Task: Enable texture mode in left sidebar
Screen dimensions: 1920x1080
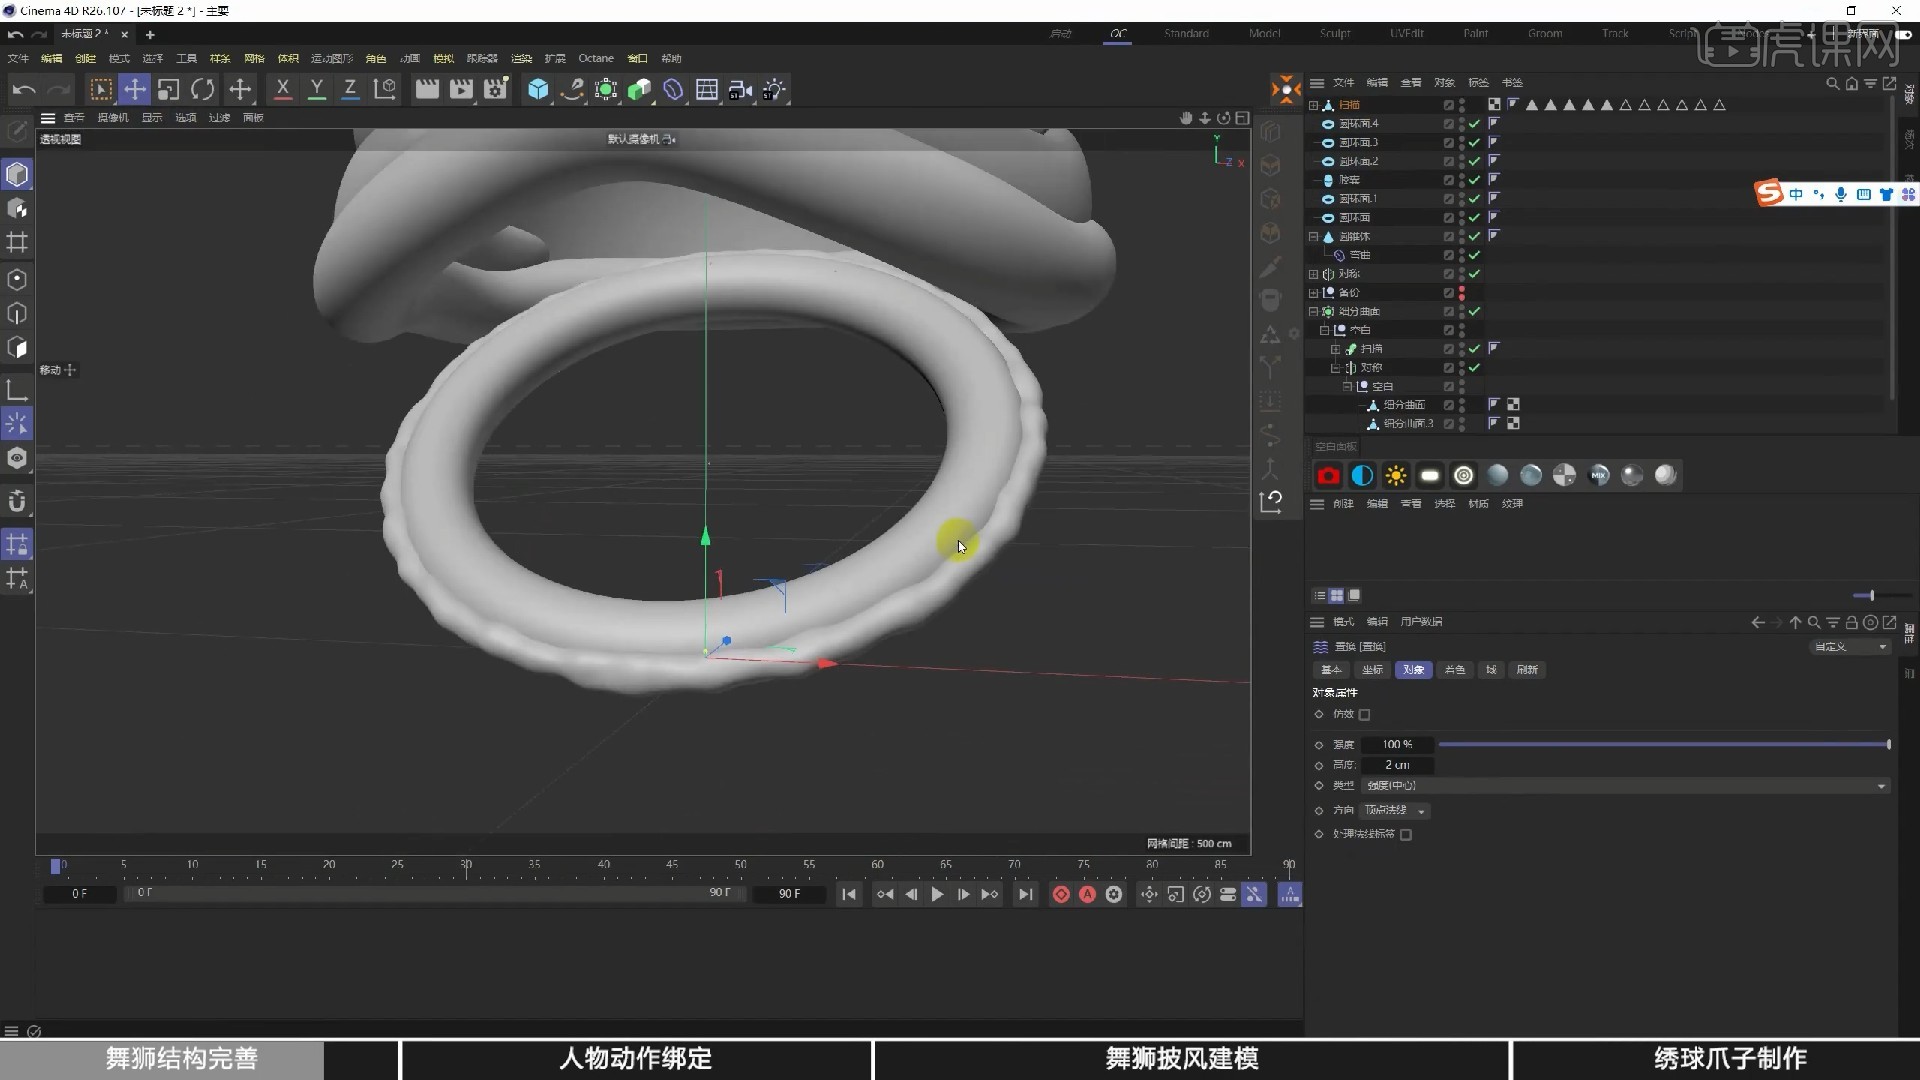Action: pyautogui.click(x=17, y=209)
